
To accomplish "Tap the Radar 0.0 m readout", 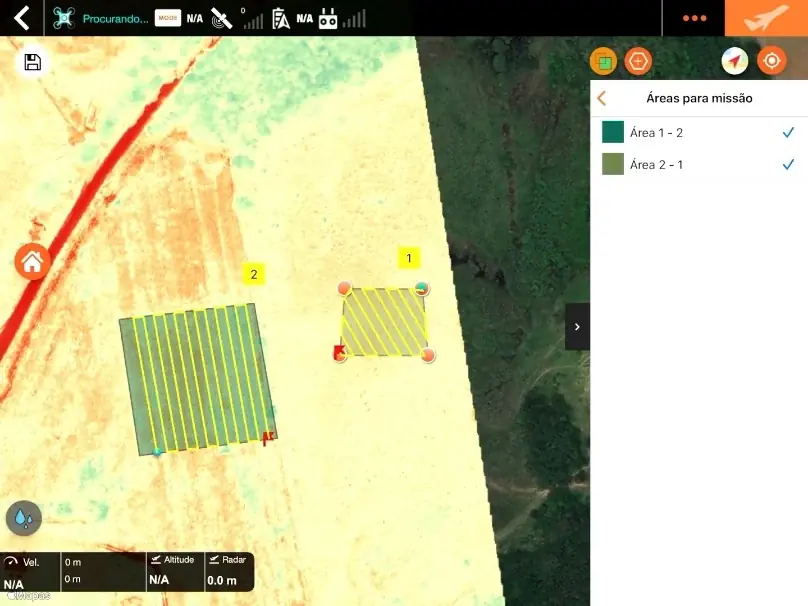I will [228, 571].
